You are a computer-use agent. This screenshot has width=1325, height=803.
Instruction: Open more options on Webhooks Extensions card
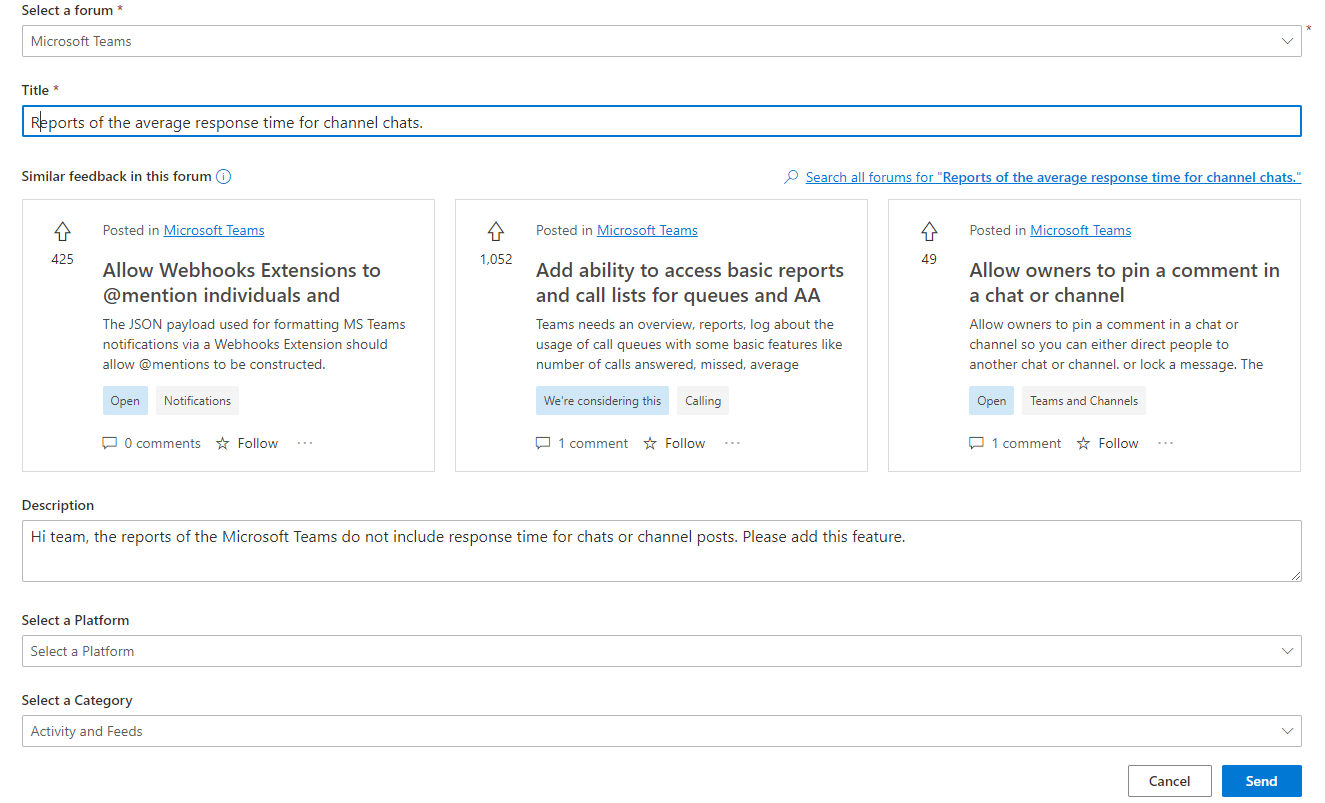point(305,443)
